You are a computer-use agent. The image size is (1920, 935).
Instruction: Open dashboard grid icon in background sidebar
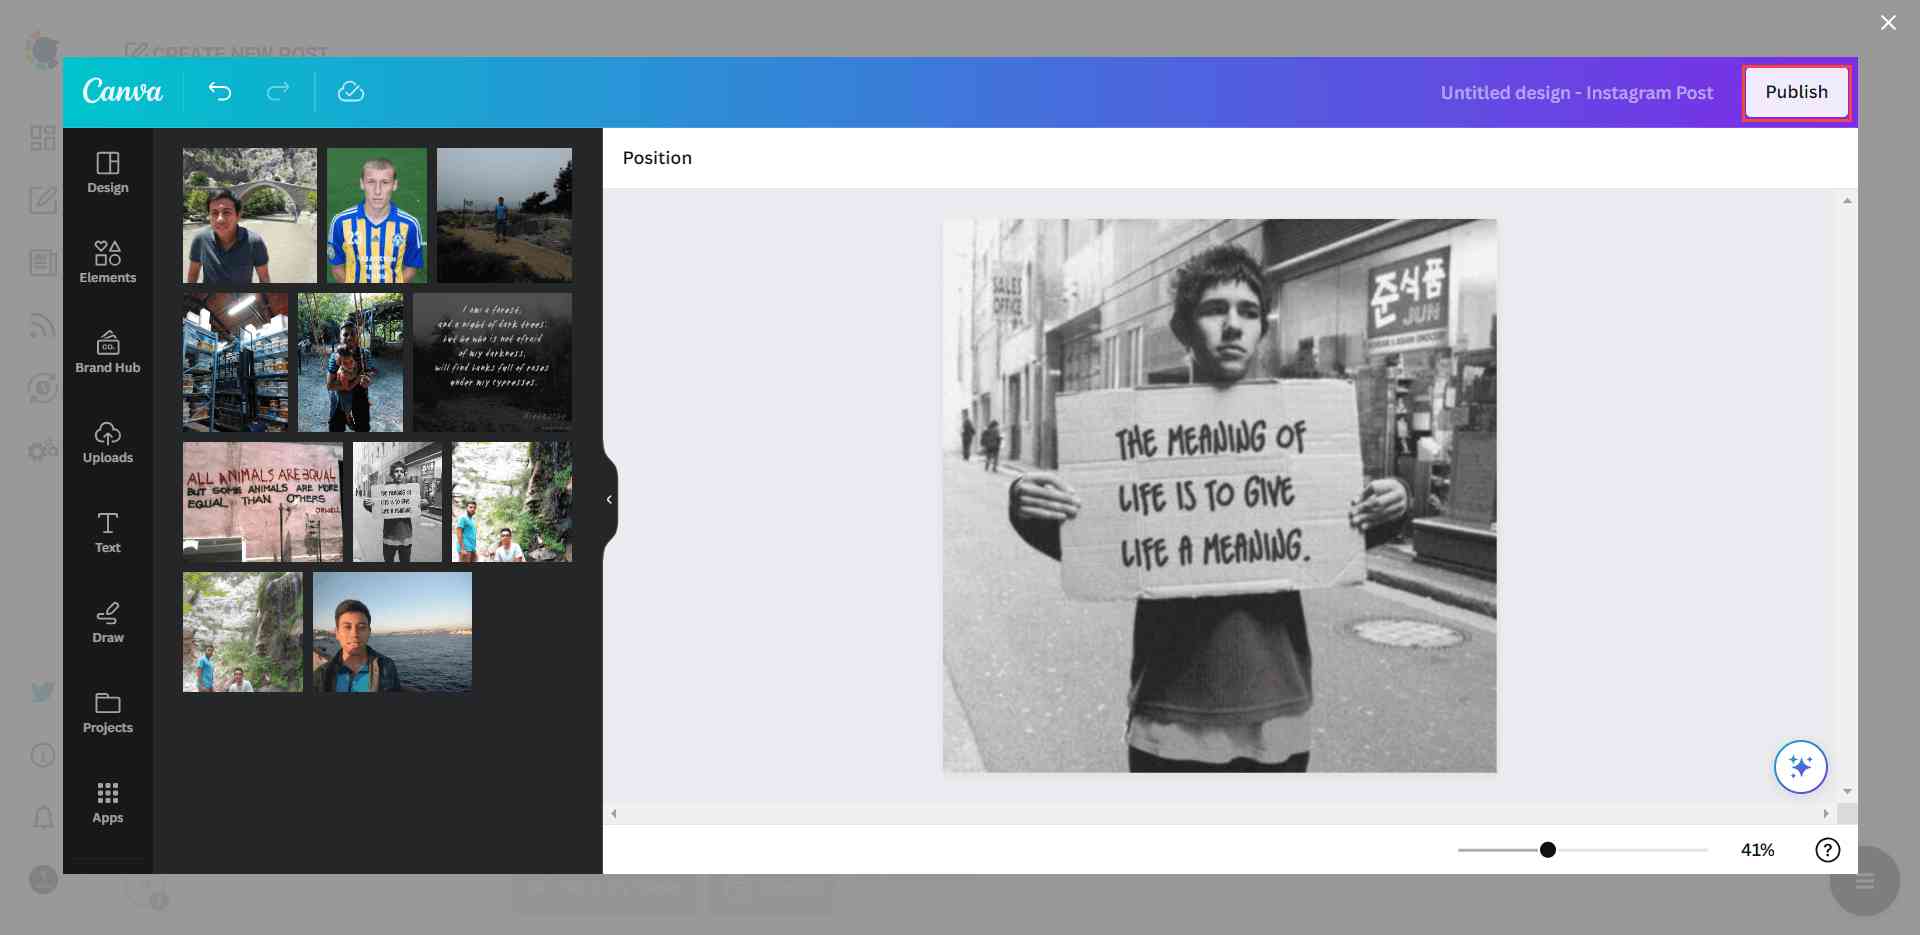click(42, 137)
